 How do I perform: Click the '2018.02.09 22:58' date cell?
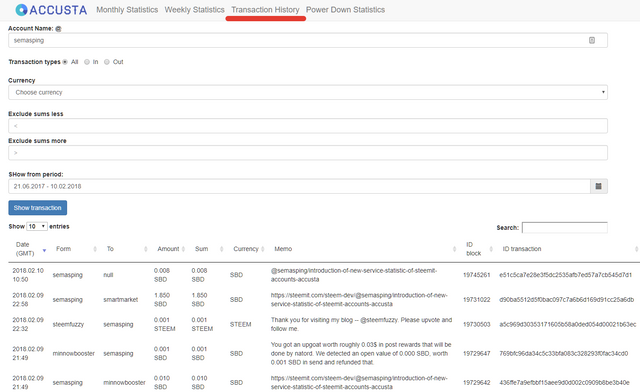point(28,300)
